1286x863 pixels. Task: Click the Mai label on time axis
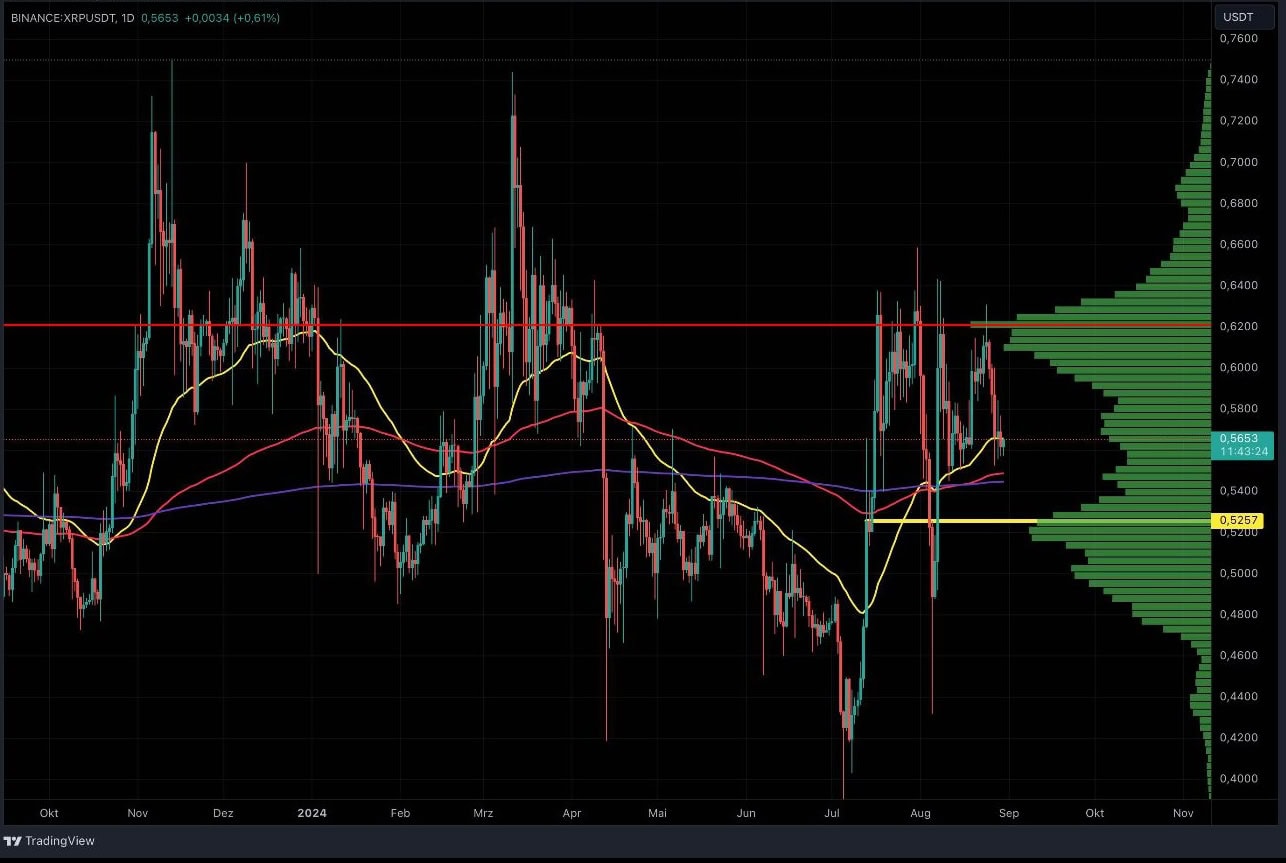(x=656, y=813)
